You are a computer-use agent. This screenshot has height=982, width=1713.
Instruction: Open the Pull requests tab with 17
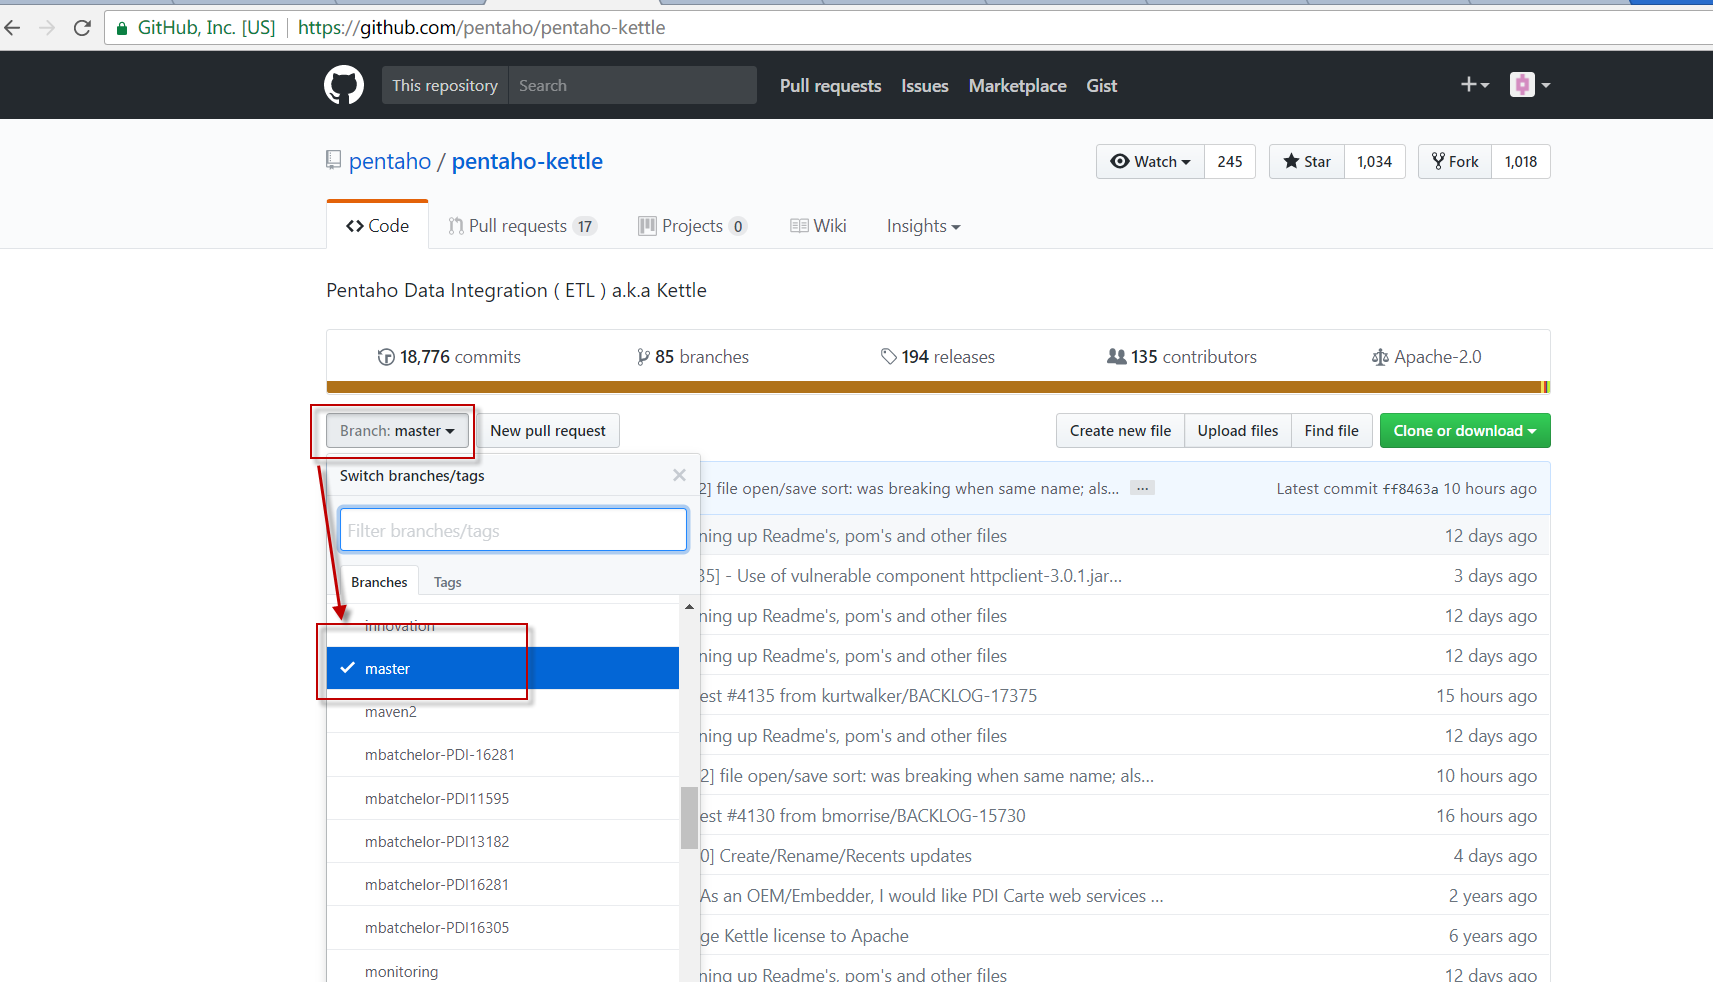(522, 226)
